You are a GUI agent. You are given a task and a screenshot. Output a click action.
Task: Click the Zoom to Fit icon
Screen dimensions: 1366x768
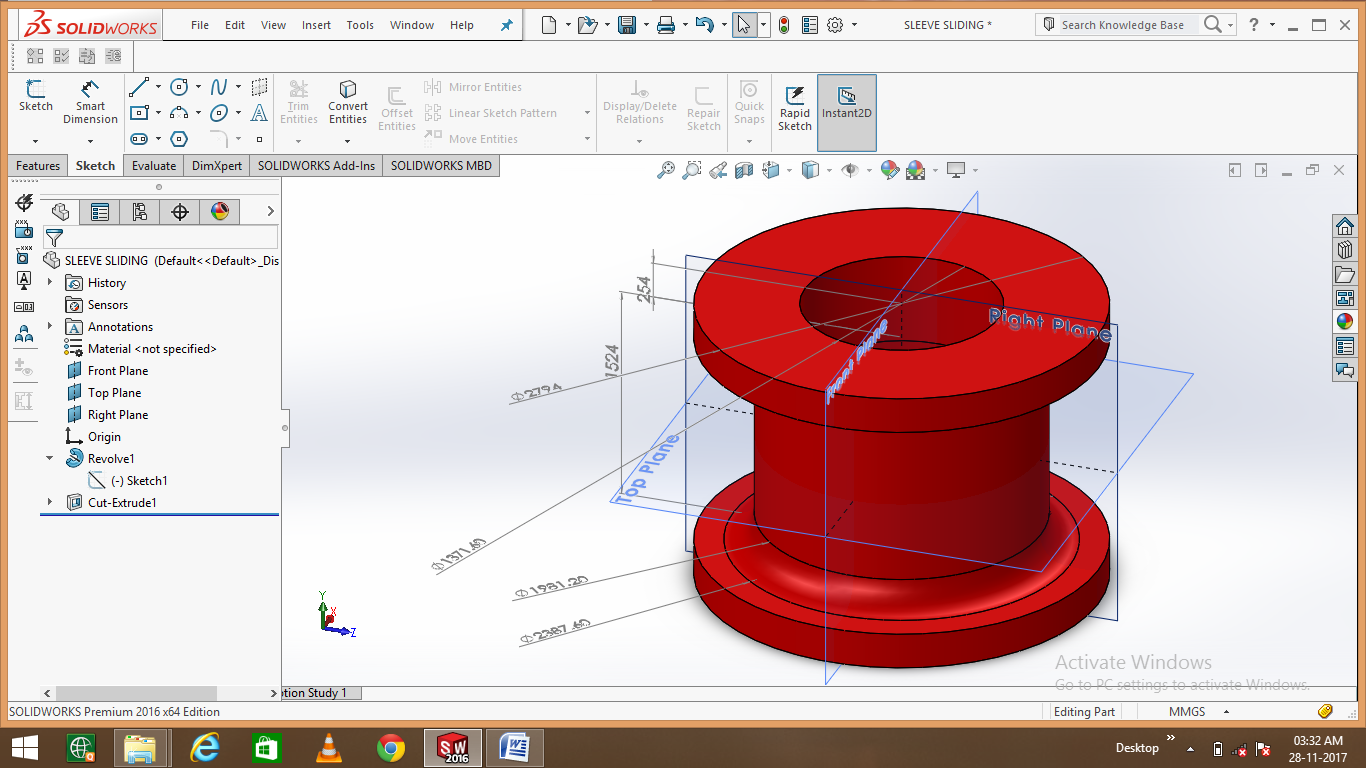[x=666, y=171]
